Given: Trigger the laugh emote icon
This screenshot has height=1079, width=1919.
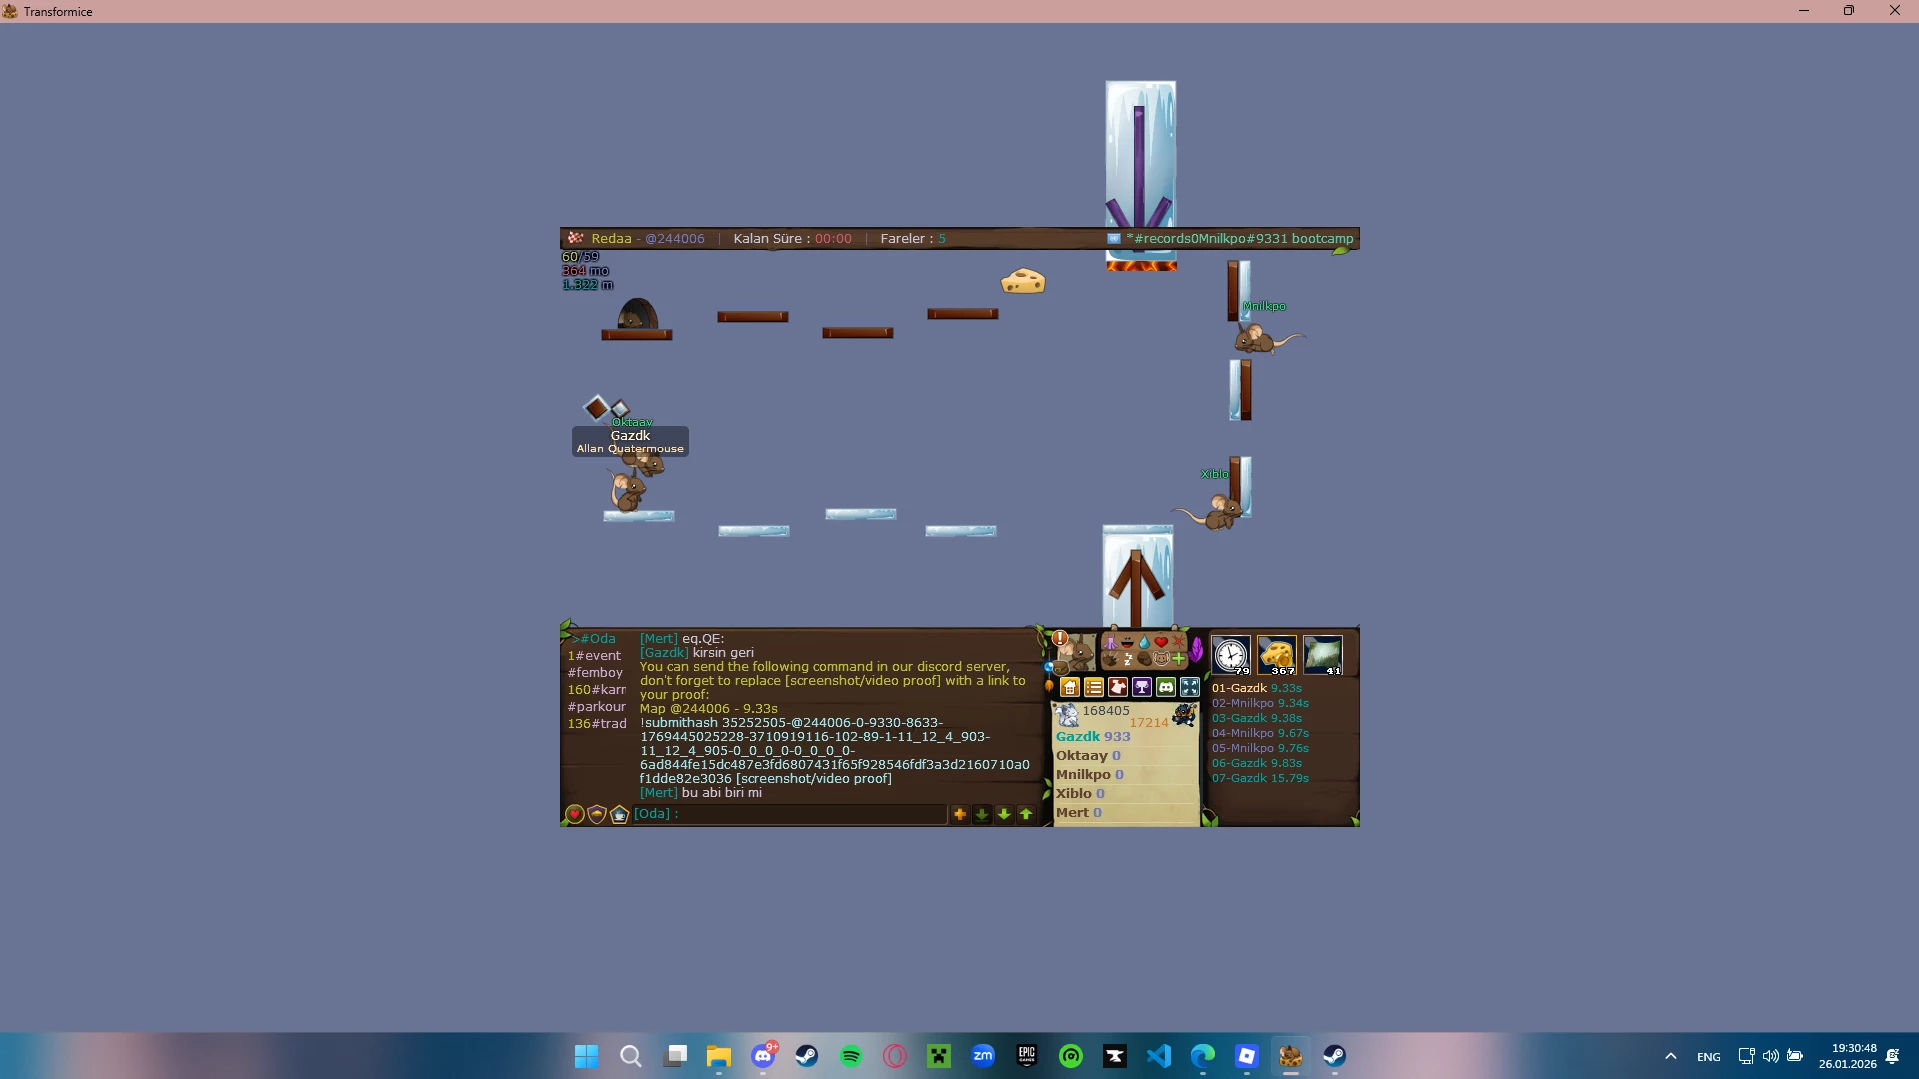Looking at the screenshot, I should (1127, 643).
